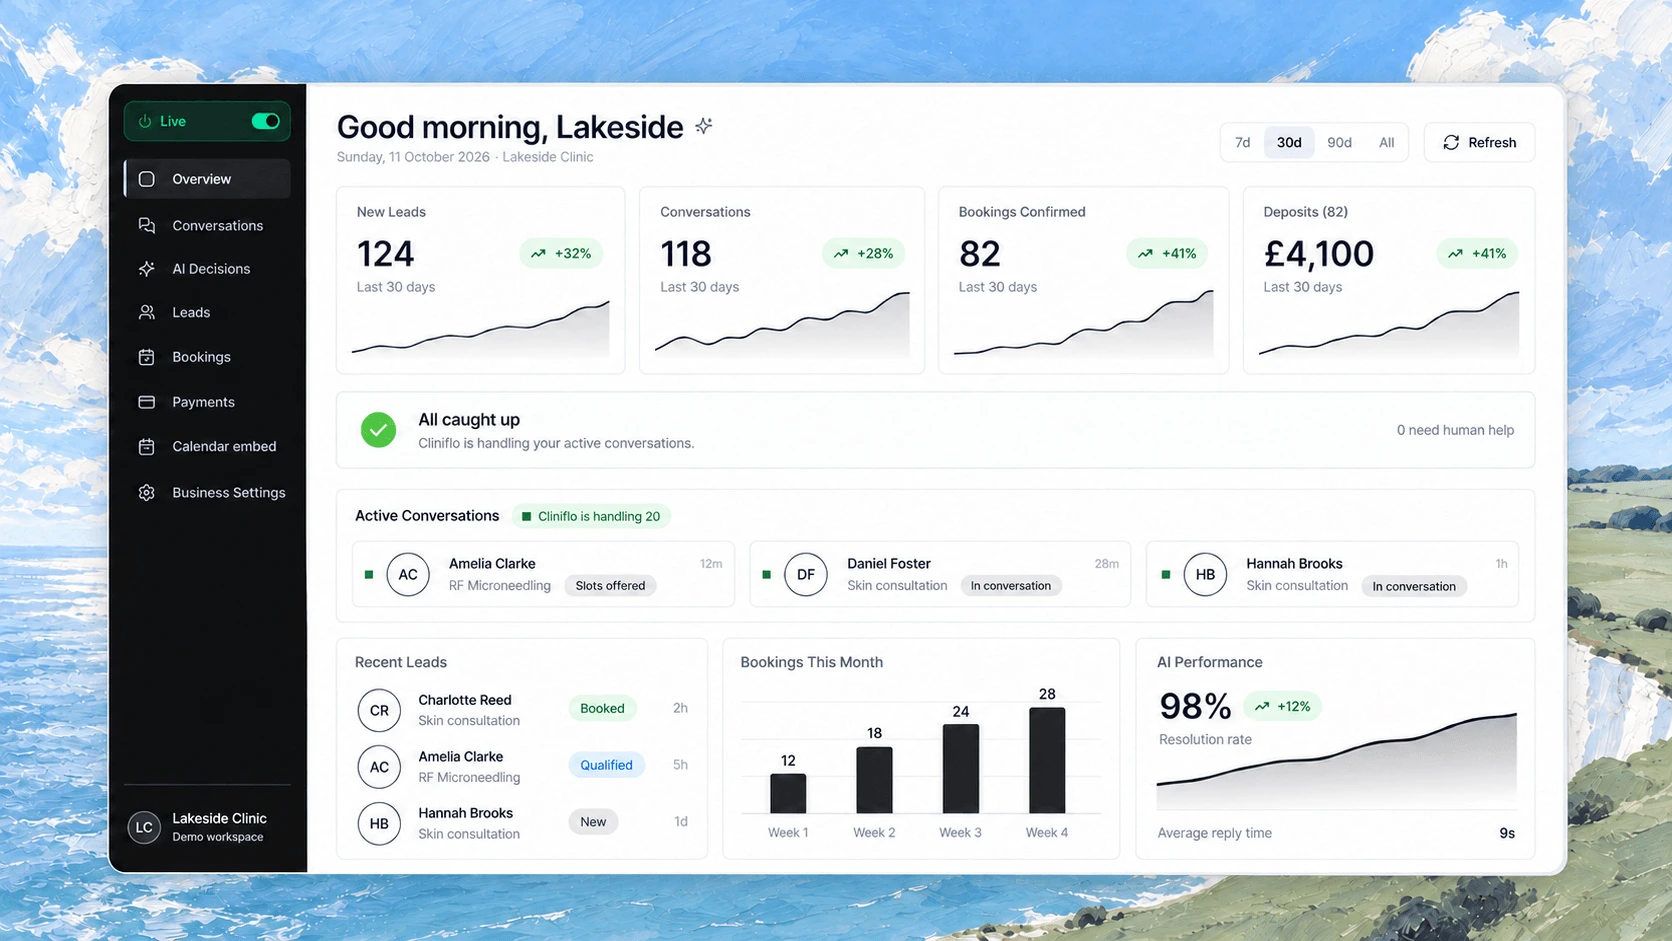Click the LC workspace avatar
Viewport: 1672px width, 941px height.
tap(144, 827)
